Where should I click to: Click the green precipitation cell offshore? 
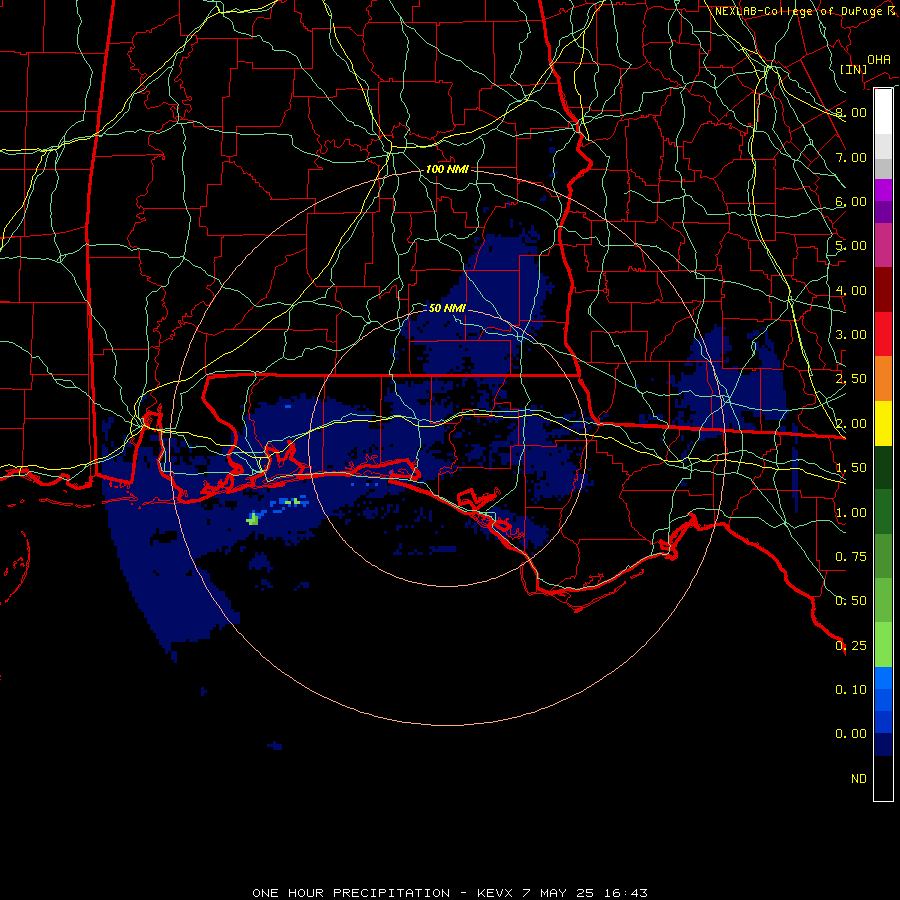pos(253,519)
